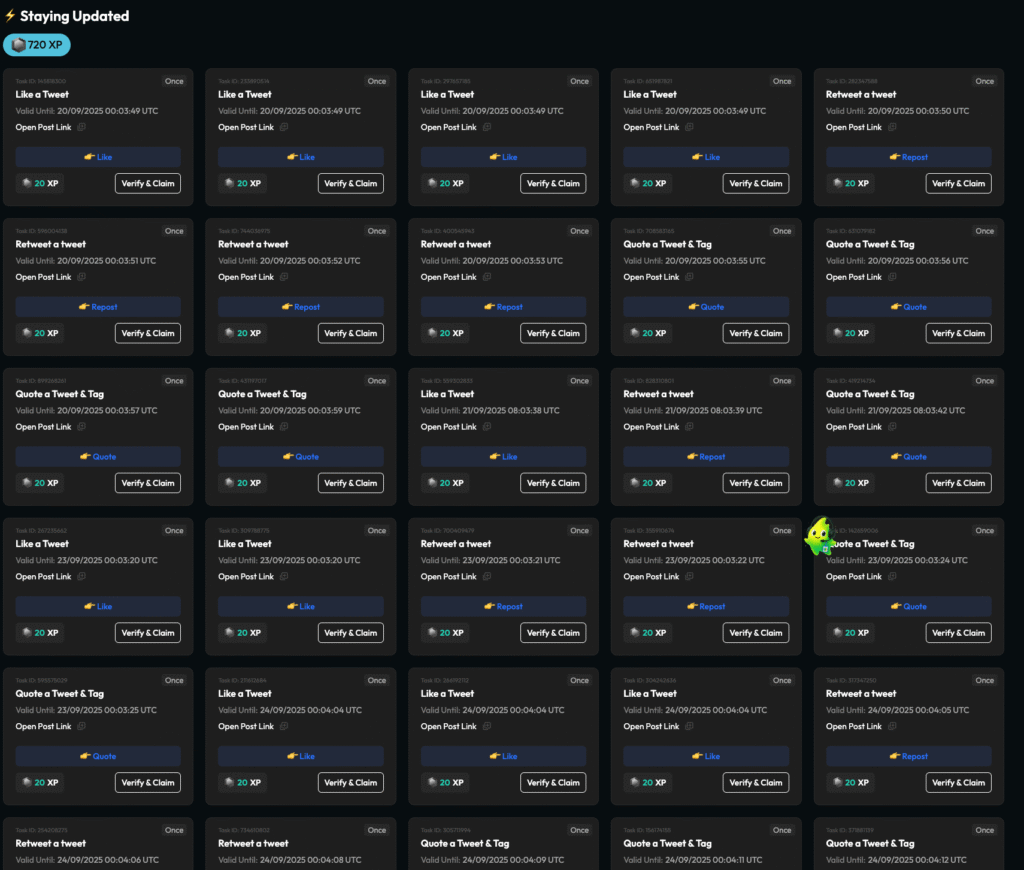Verify & Claim quote task expiring 23/09 00:03:25
Screen dimensions: 1024x870
[x=148, y=782]
